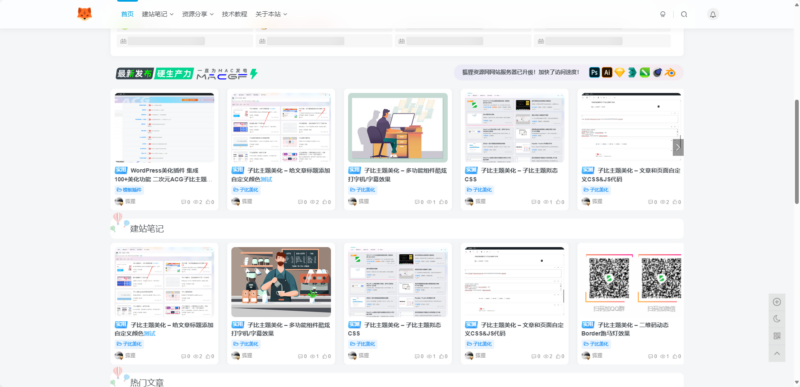Screen dimensions: 800x387
Task: Open the barista illustration thumbnail
Action: point(281,282)
